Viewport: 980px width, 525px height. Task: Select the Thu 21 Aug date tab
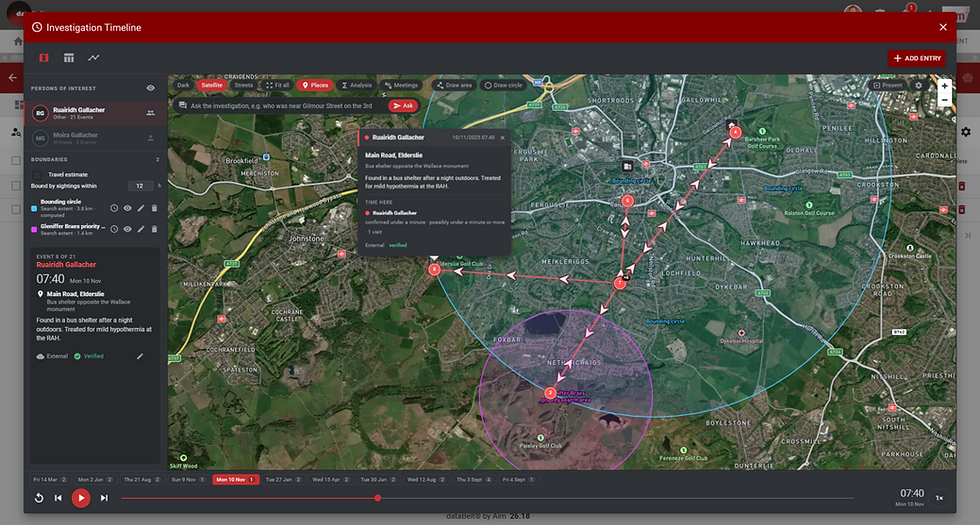point(142,480)
